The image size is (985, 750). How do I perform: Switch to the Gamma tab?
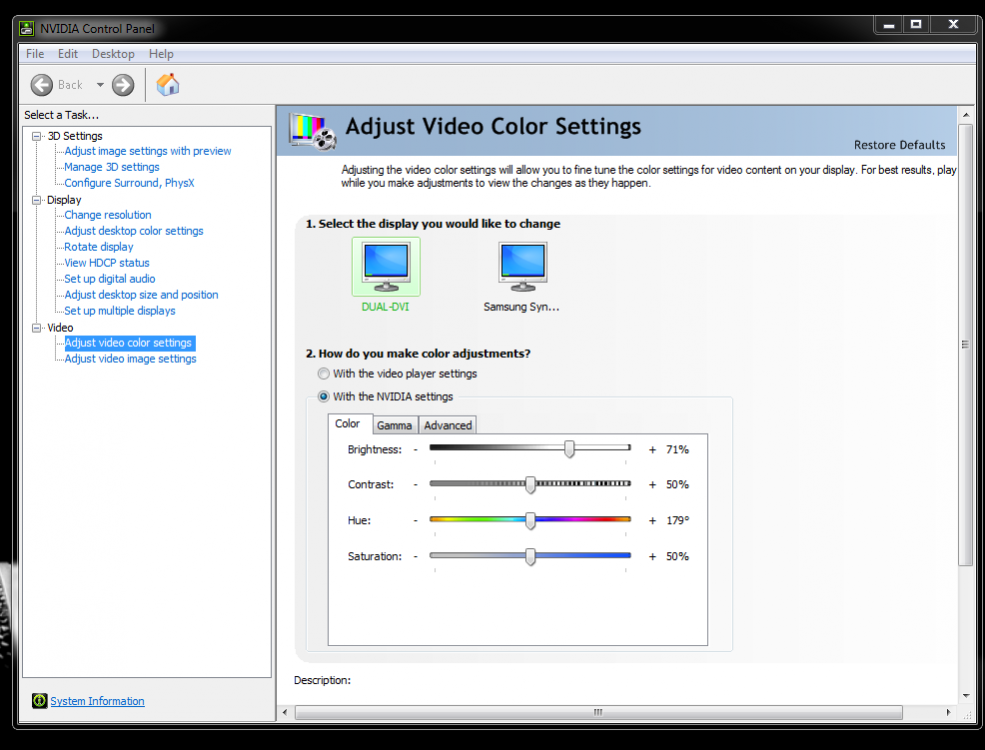(394, 425)
